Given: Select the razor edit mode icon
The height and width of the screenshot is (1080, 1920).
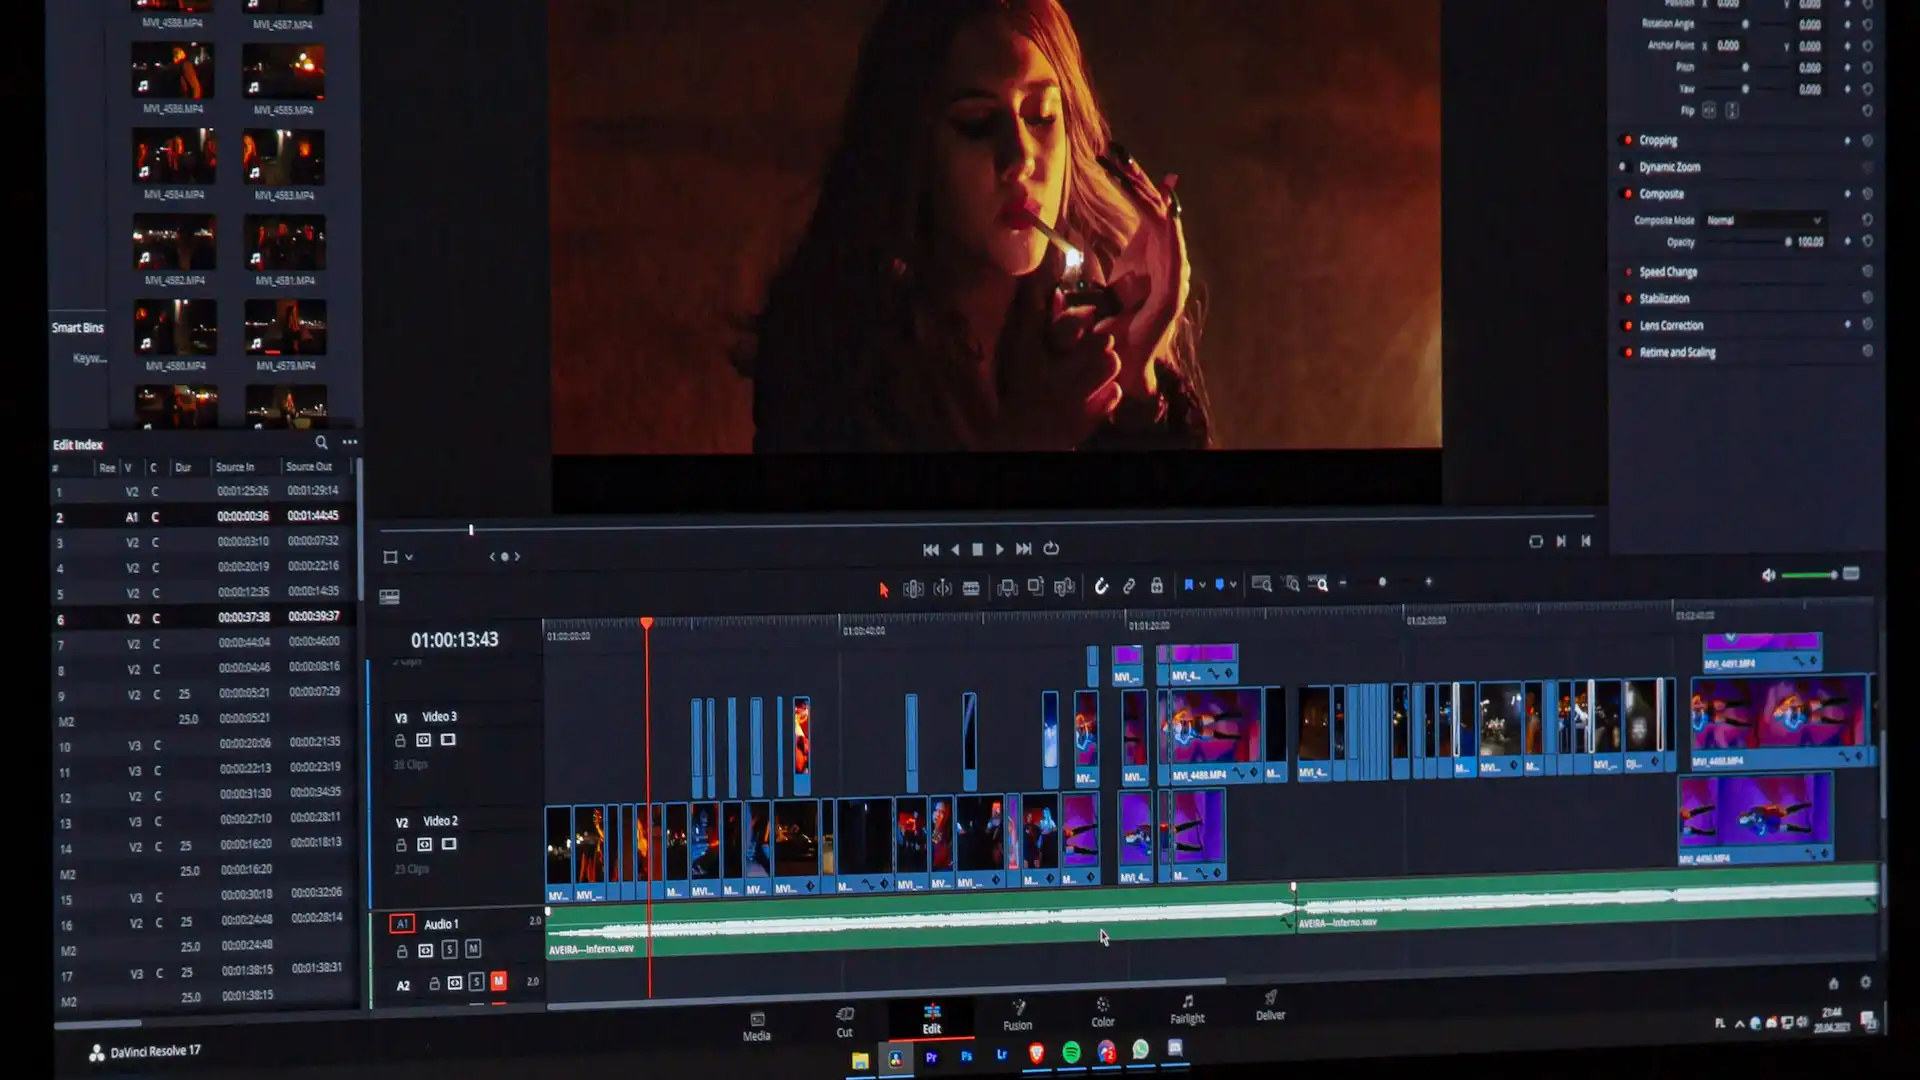Looking at the screenshot, I should [x=972, y=589].
